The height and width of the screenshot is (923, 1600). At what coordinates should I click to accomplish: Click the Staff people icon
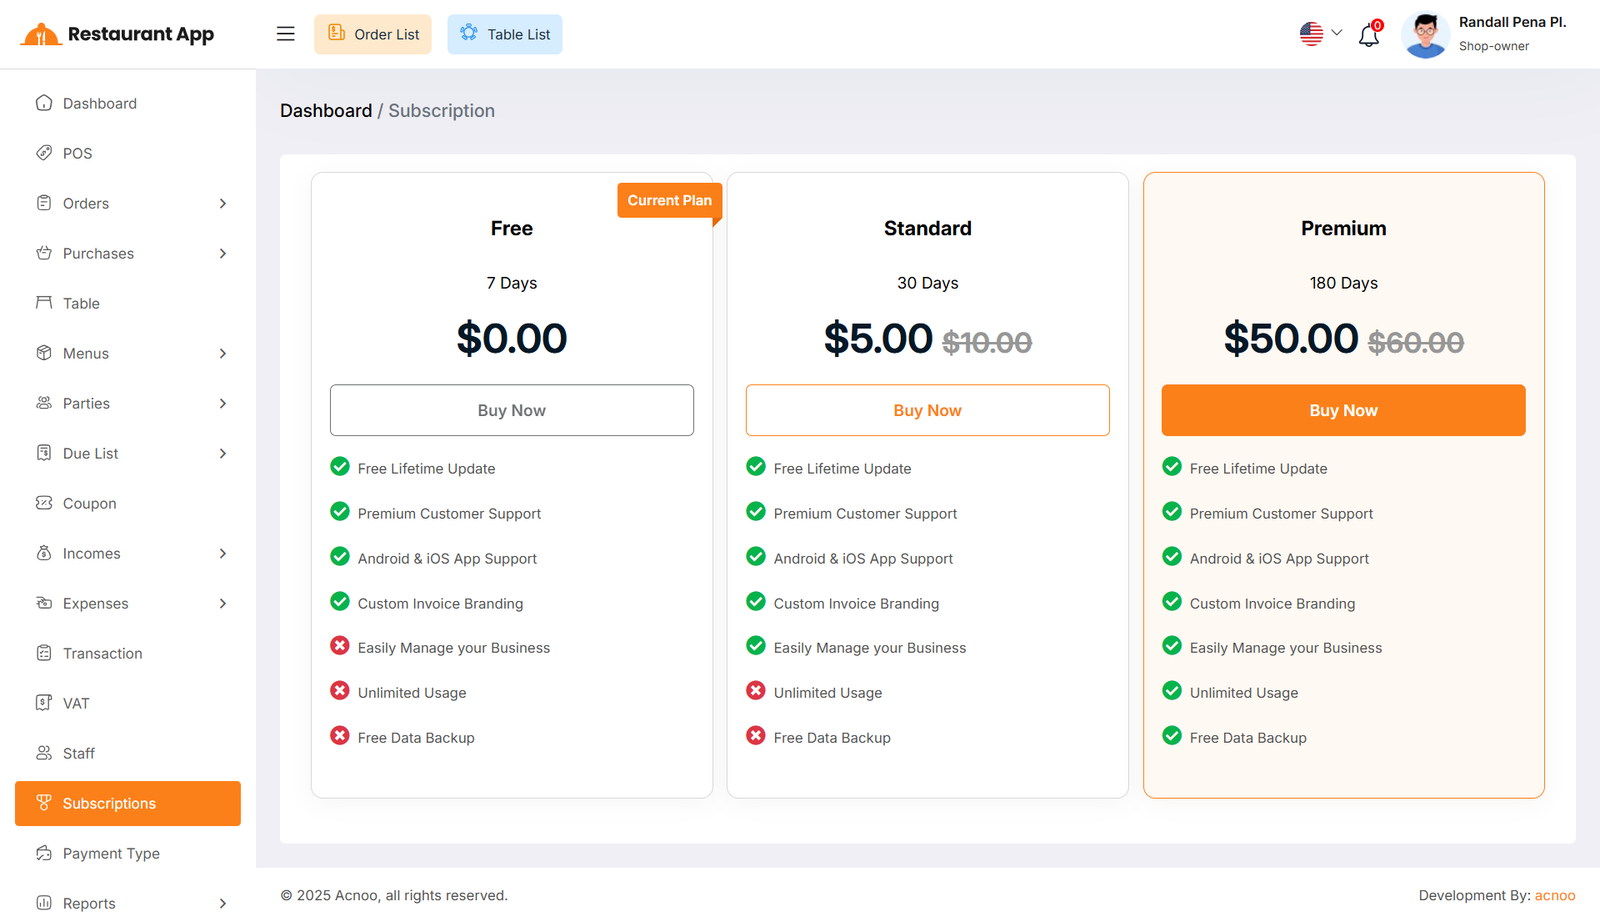pos(44,753)
